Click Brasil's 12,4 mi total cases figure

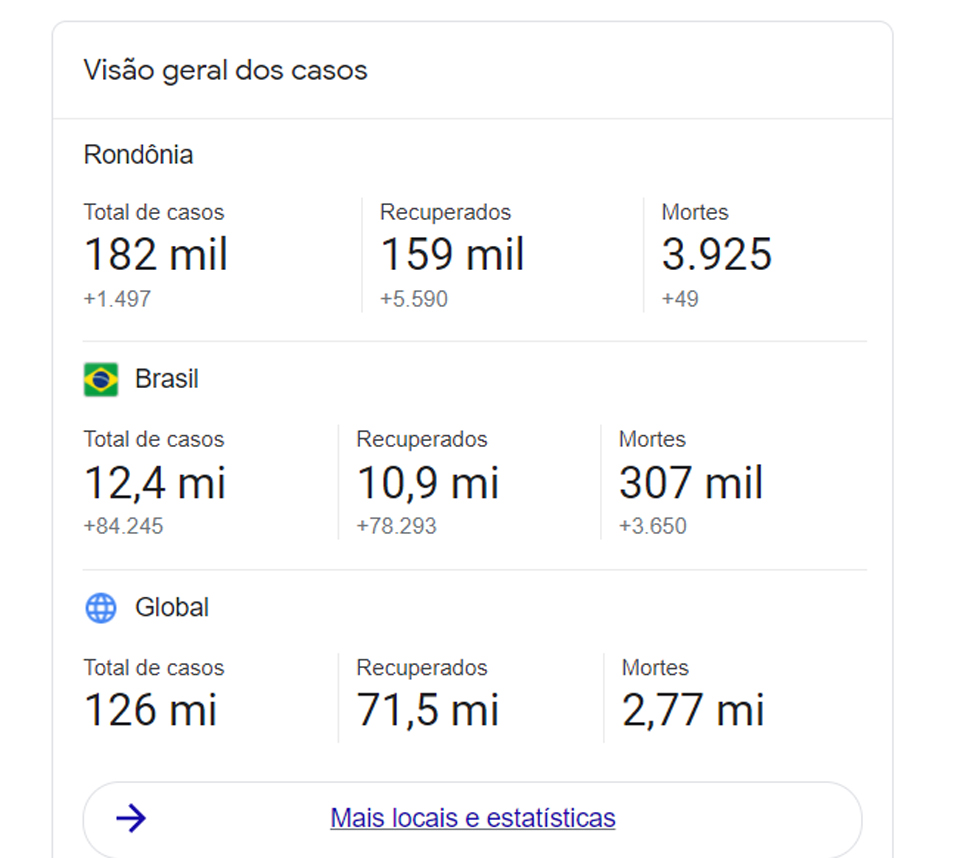[x=155, y=483]
